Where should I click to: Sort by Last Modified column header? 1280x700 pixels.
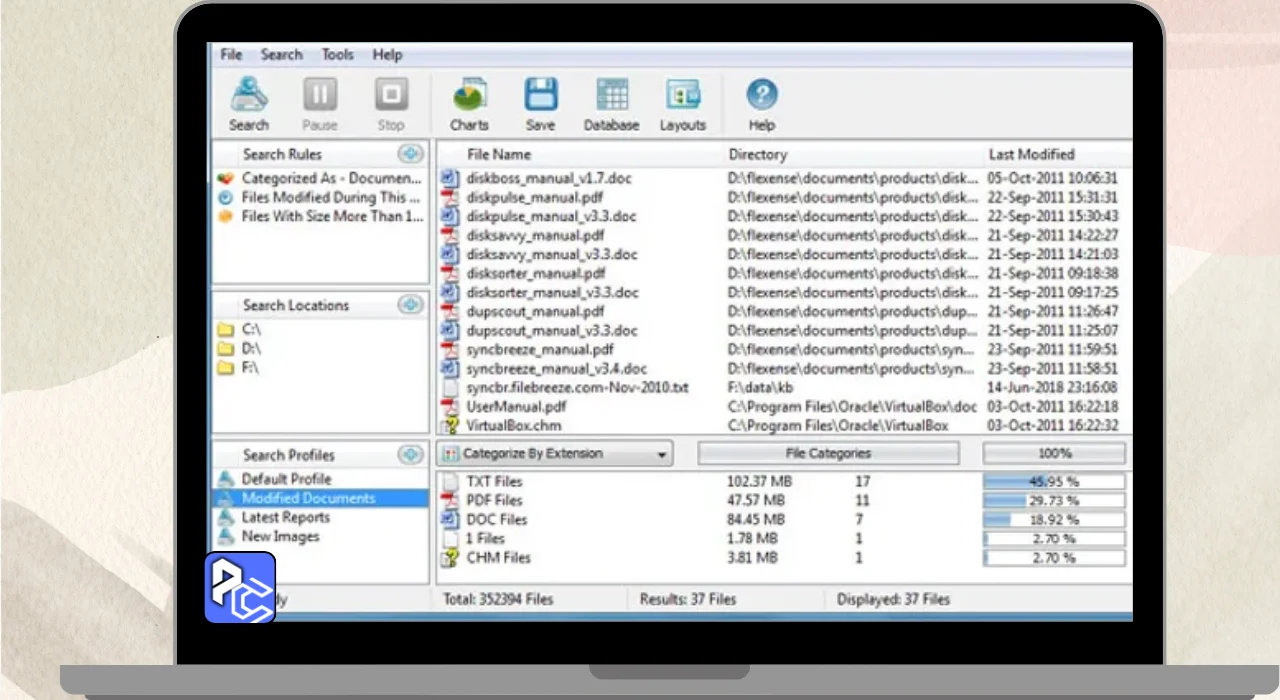point(1031,154)
